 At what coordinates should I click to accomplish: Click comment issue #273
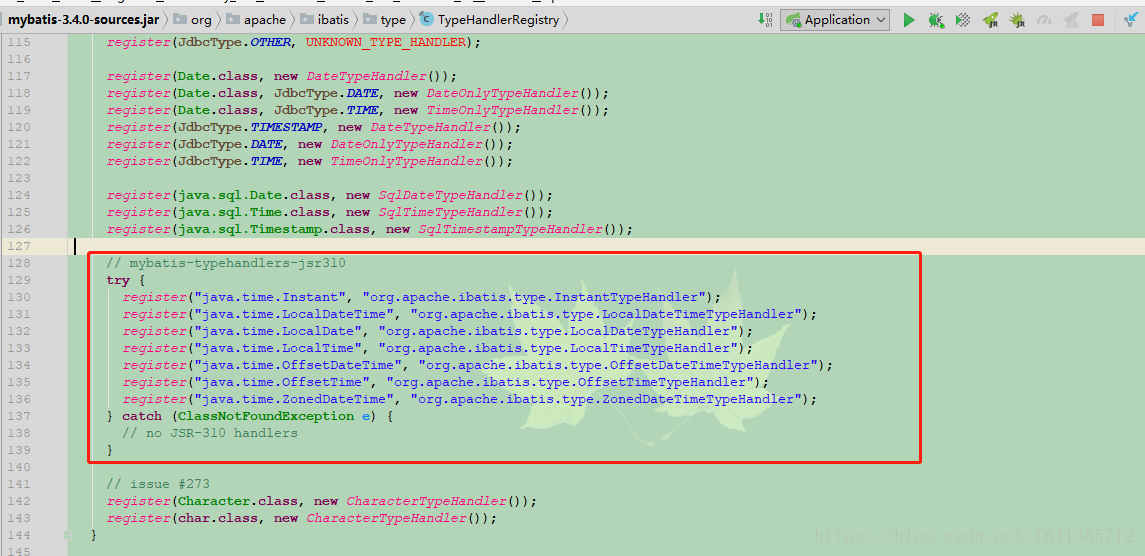pos(158,484)
